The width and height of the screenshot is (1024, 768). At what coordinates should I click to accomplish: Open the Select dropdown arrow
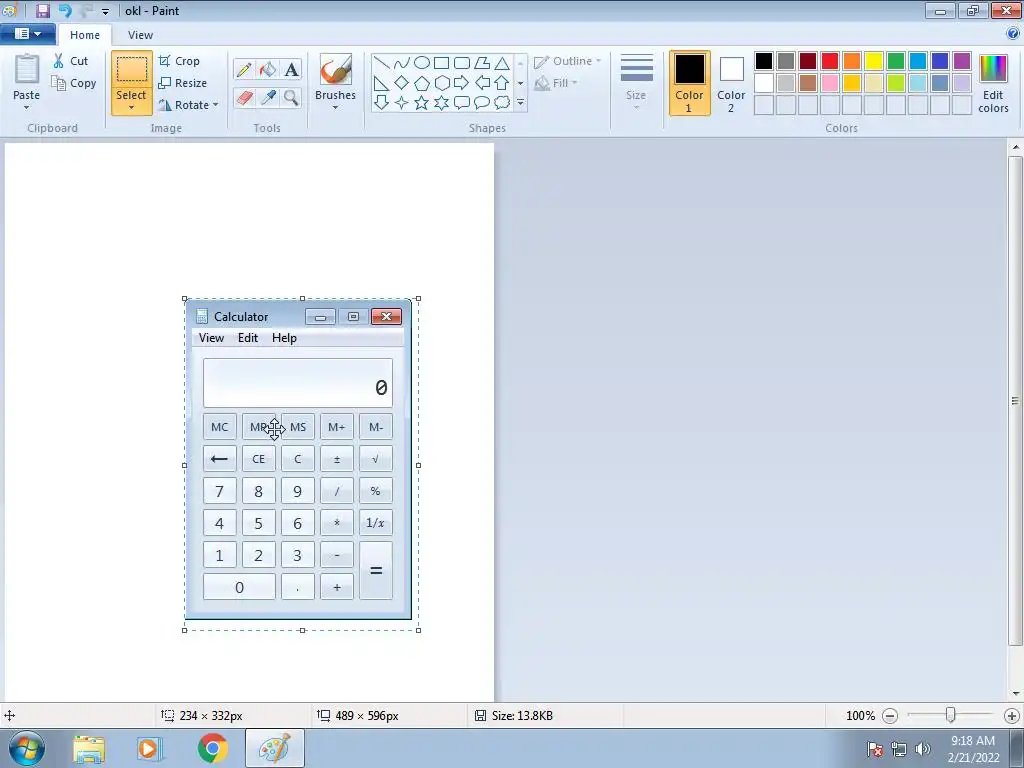pos(131,108)
